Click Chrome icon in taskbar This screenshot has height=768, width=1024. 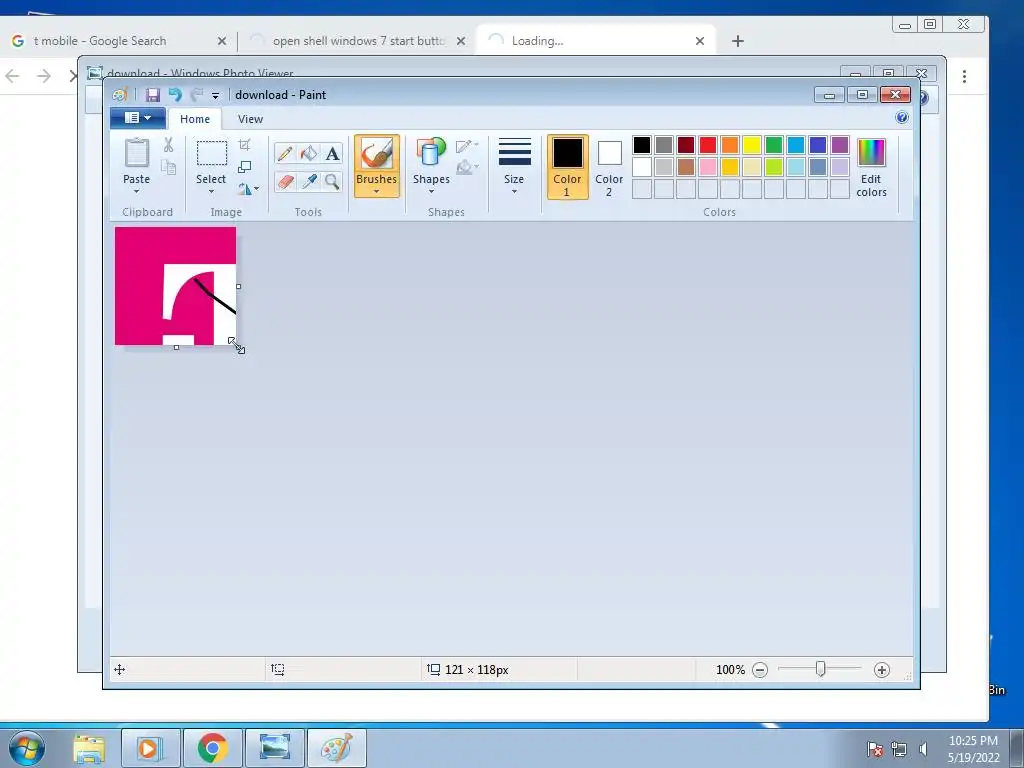212,748
